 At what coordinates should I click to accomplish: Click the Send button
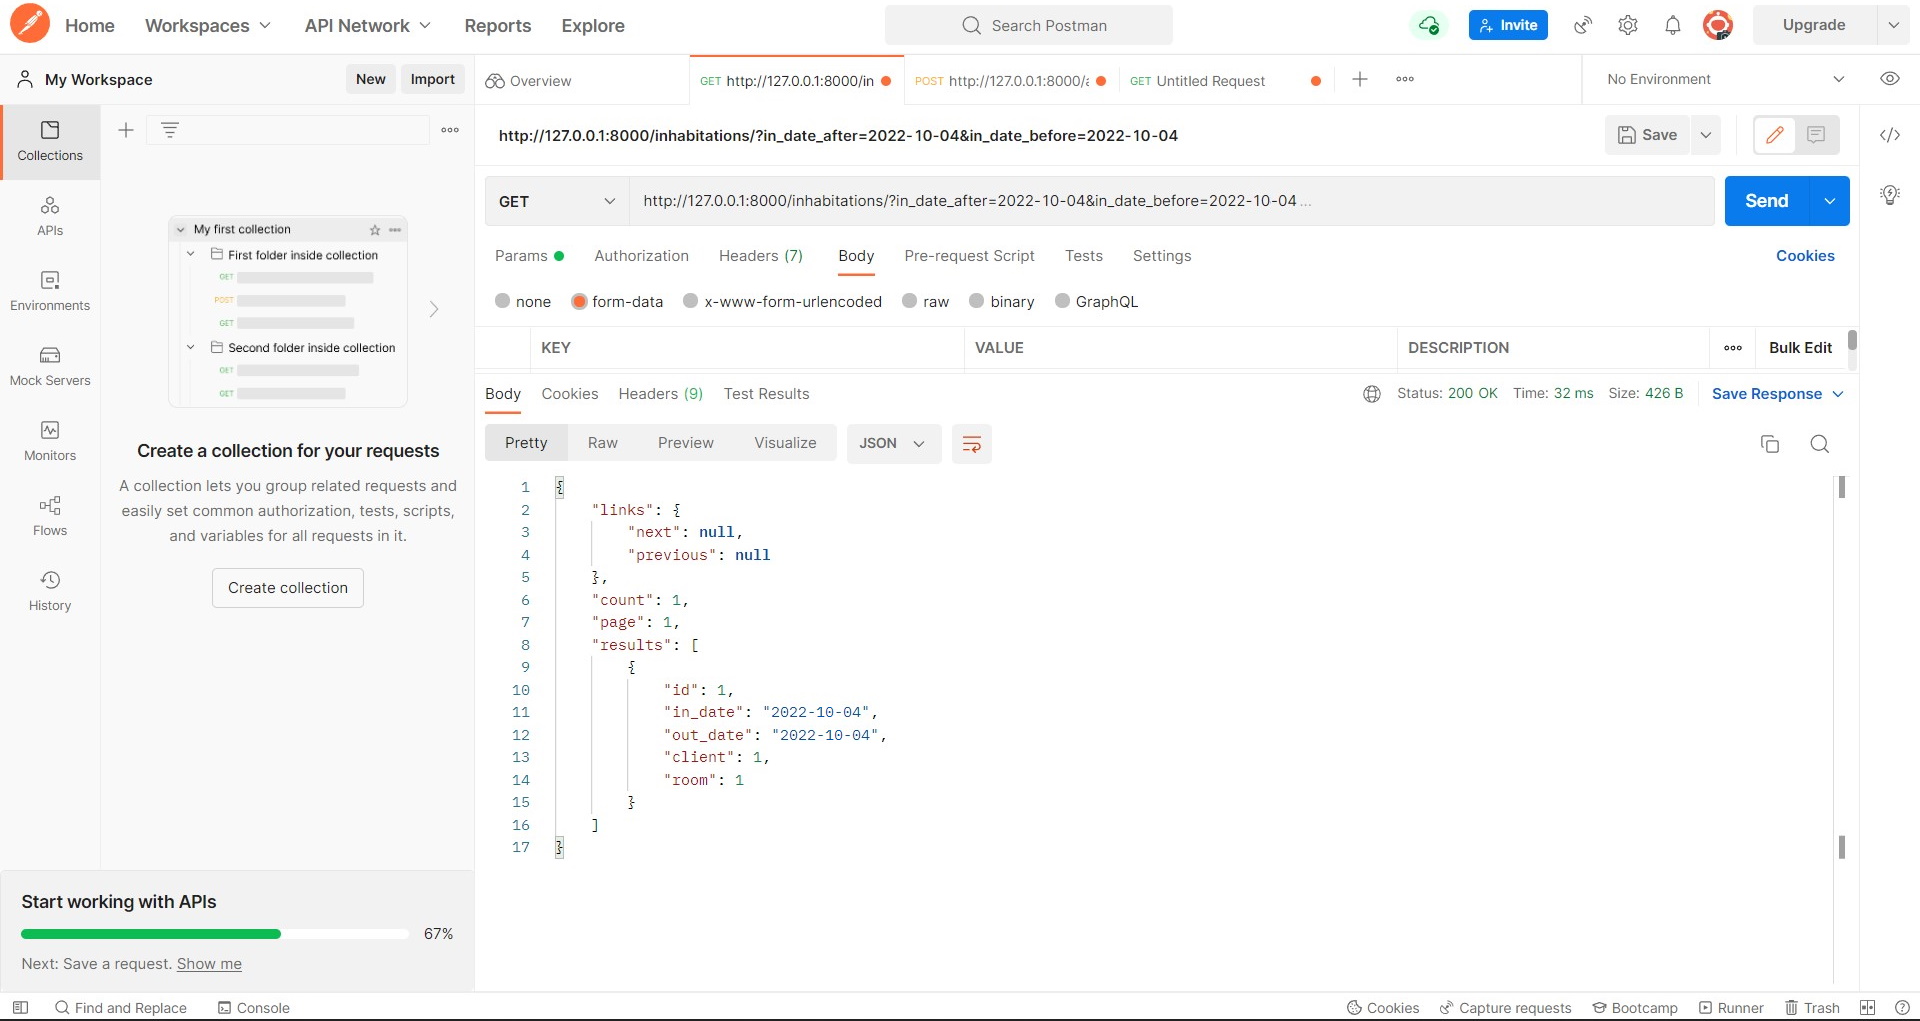click(1766, 201)
